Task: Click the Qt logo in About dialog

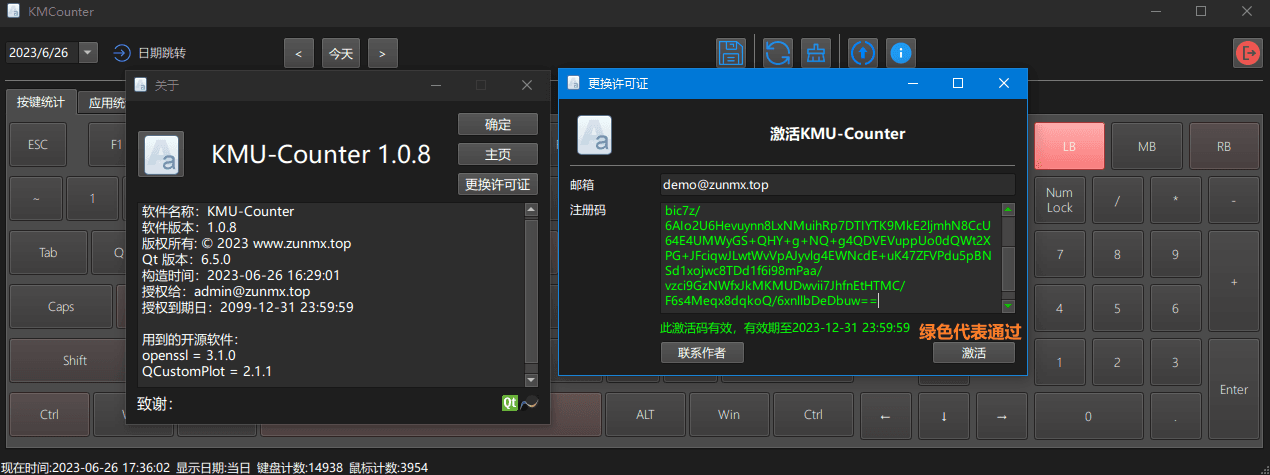Action: (509, 403)
